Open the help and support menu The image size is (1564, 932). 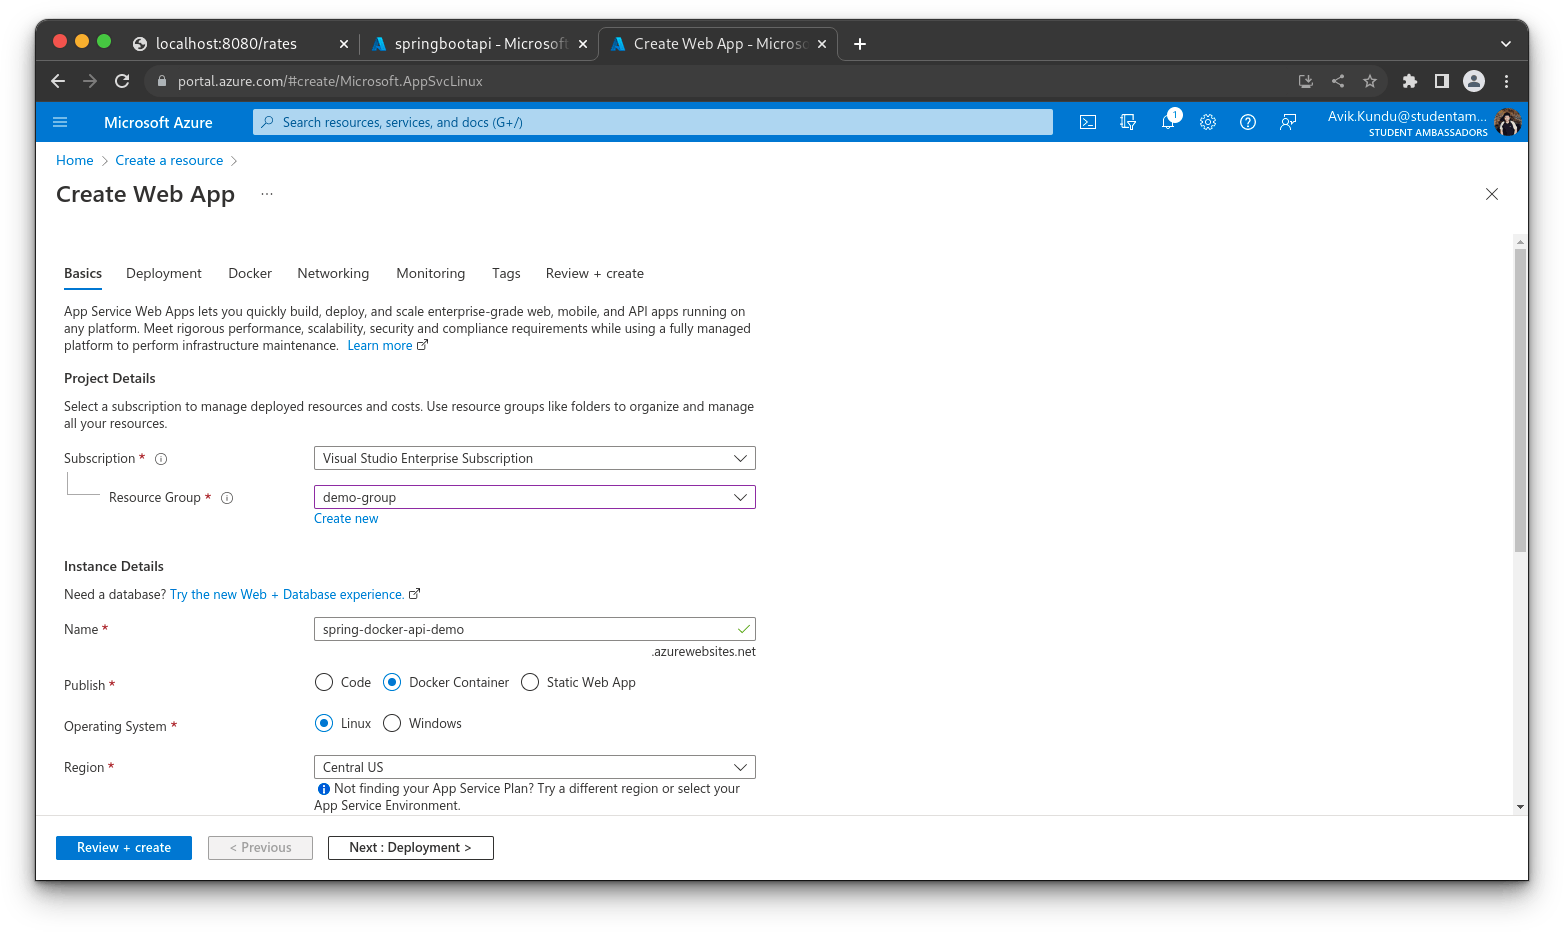tap(1247, 122)
